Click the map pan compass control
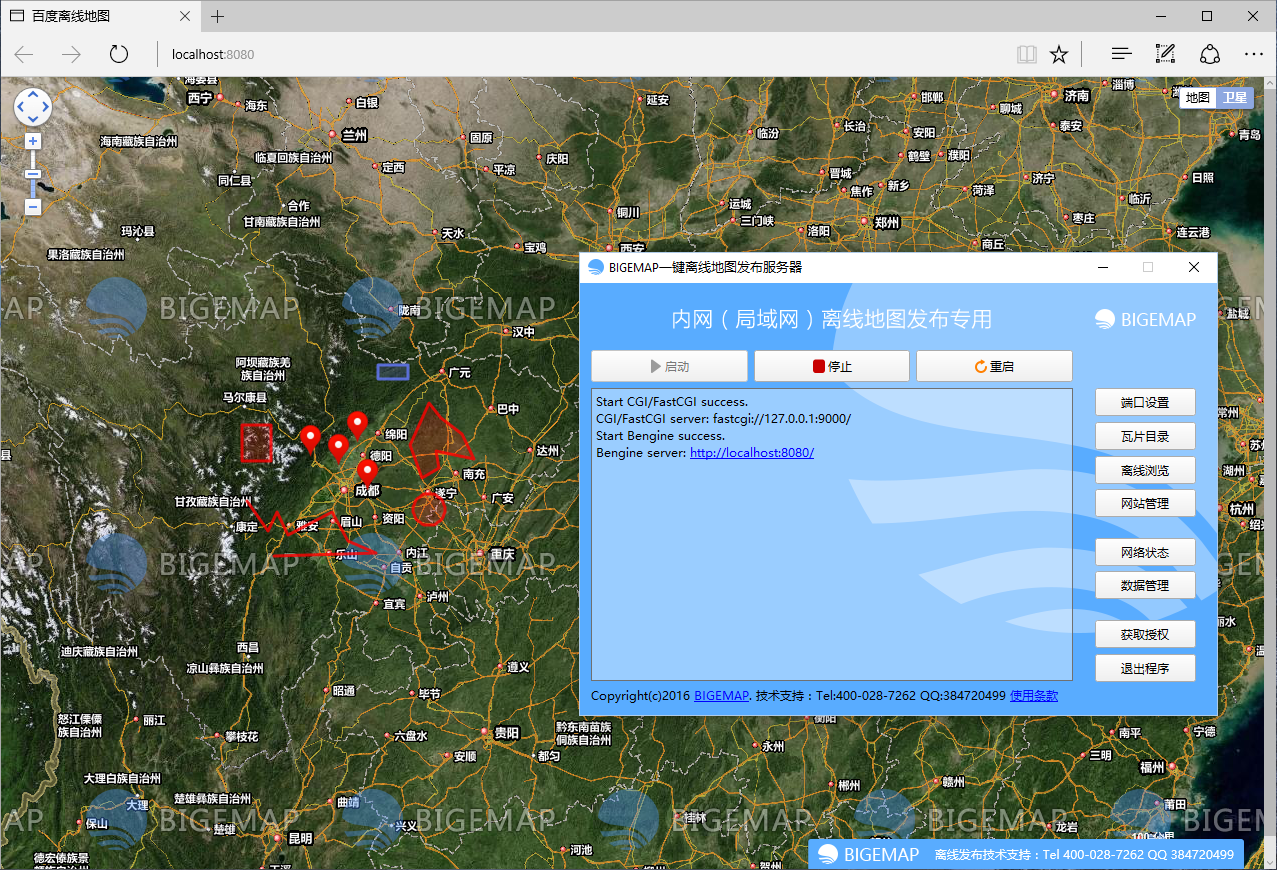The width and height of the screenshot is (1277, 870). (33, 107)
